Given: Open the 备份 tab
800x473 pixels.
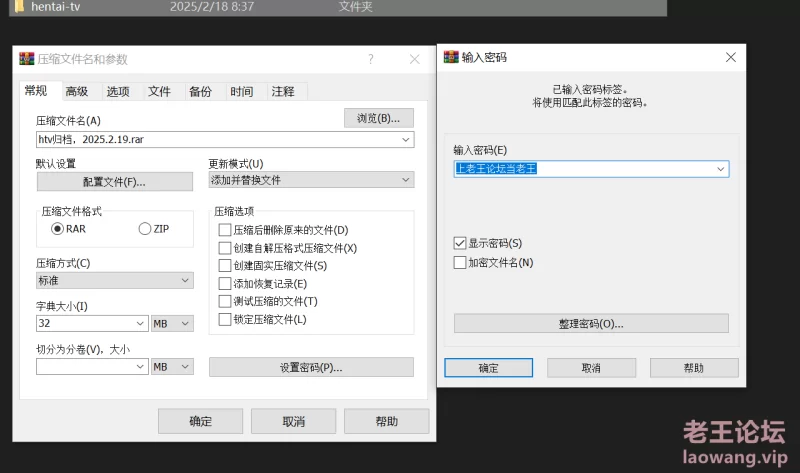Looking at the screenshot, I should (x=200, y=92).
